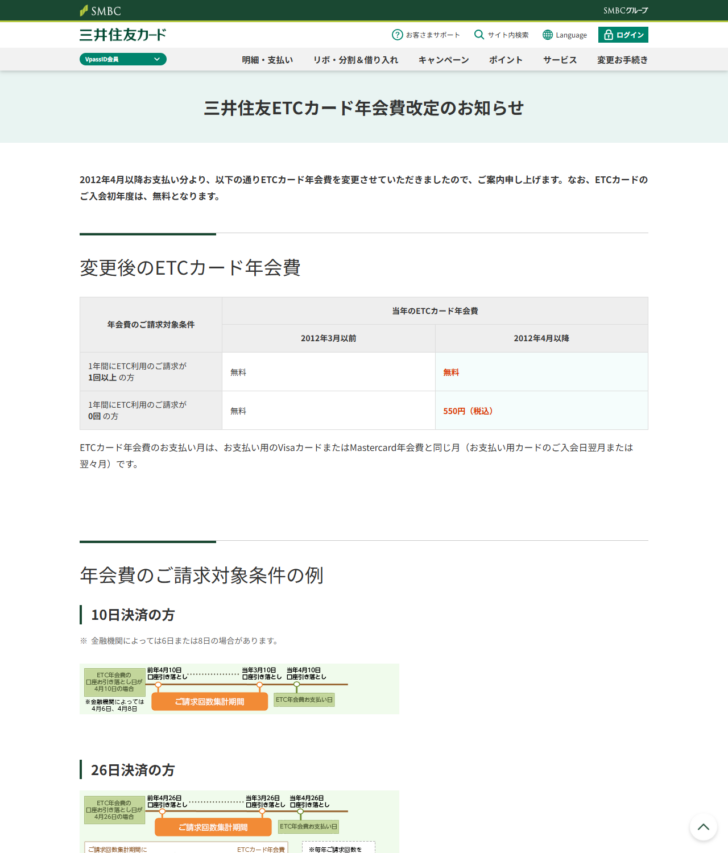Viewport: 728px width, 853px height.
Task: Click the paragraph beginning ETCカード年会費のお支払い月は
Action: 357,456
